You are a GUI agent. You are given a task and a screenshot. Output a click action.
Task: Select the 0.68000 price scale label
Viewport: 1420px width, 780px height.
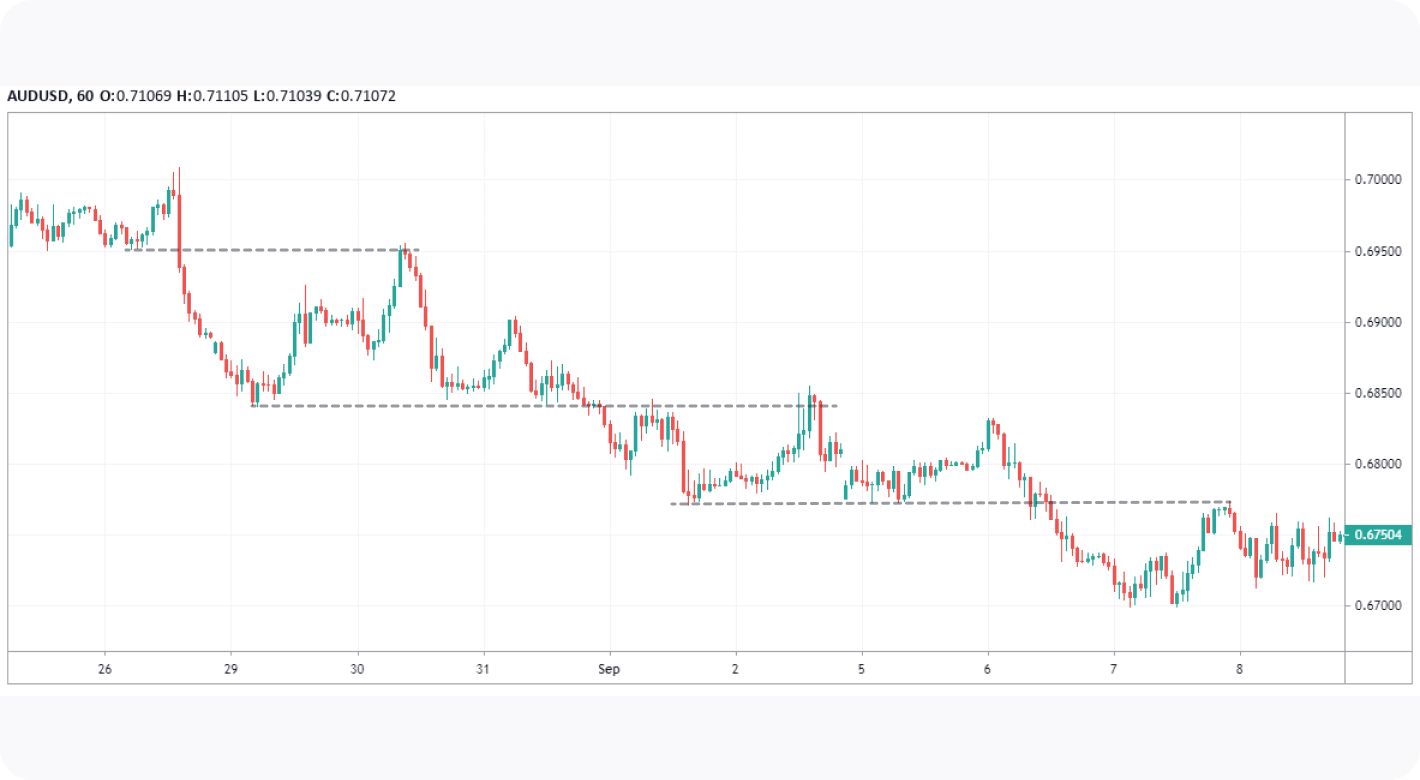click(x=1376, y=465)
